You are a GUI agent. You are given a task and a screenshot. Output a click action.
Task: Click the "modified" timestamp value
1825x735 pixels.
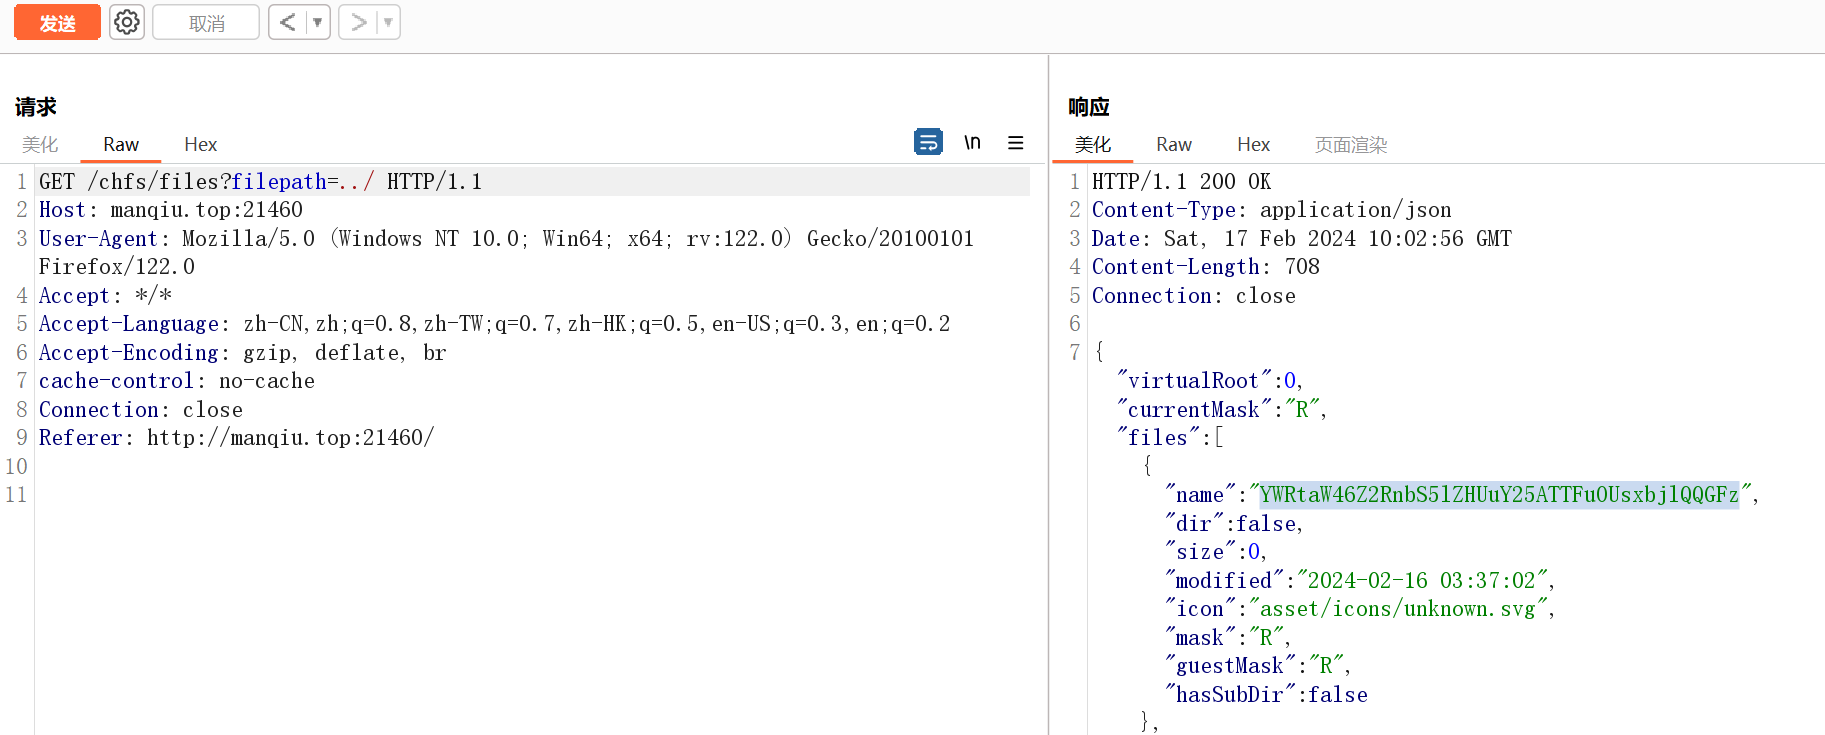pos(1421,581)
